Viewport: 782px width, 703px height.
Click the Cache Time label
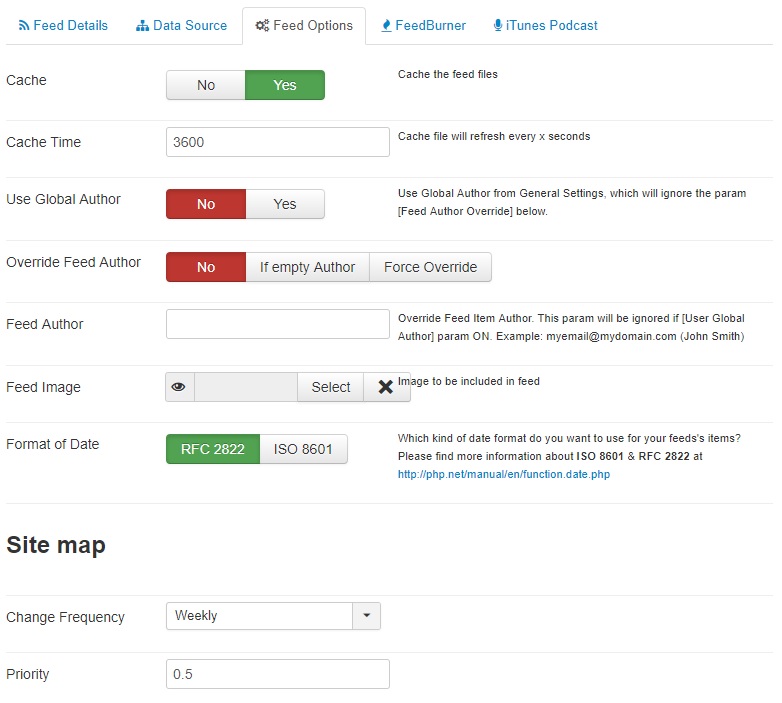(43, 142)
